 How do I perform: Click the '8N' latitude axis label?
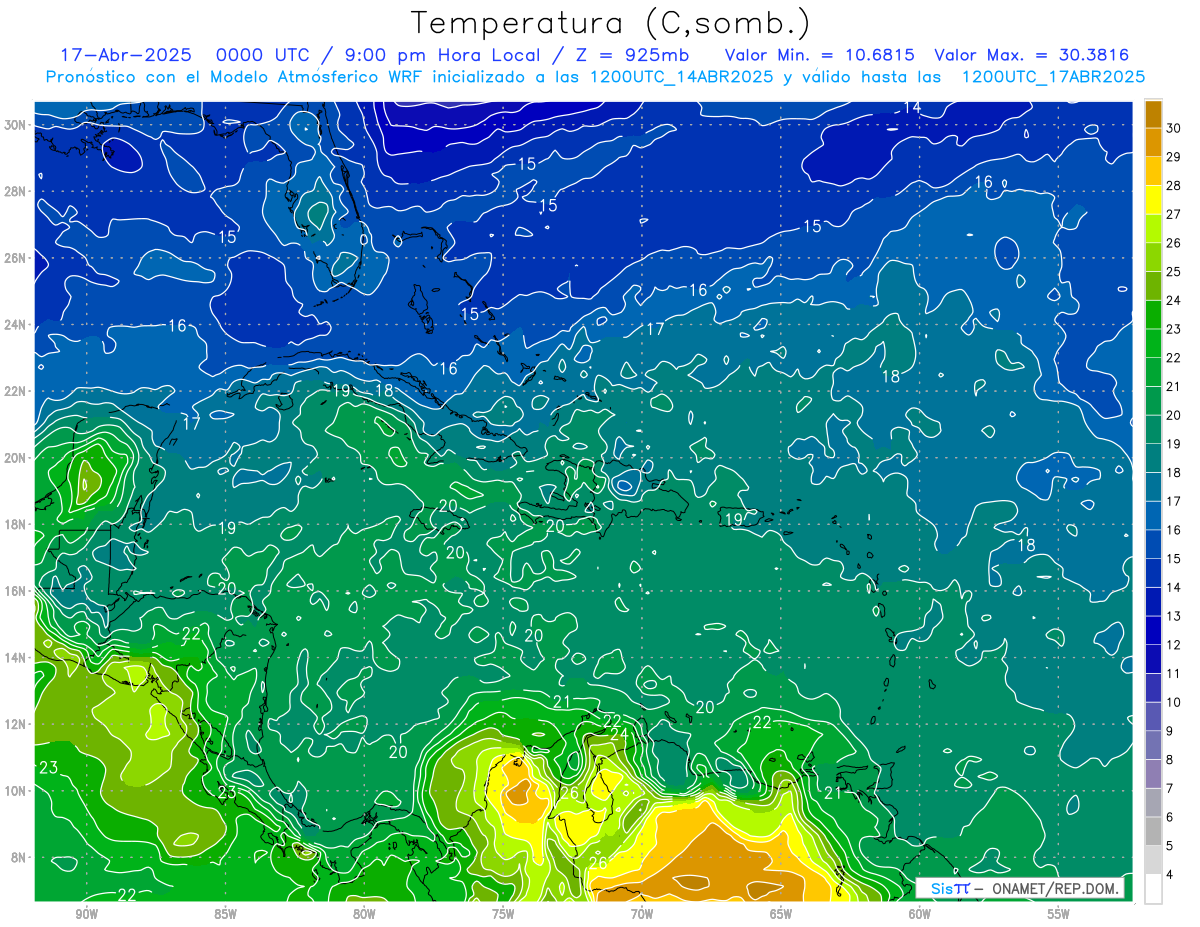(x=19, y=857)
